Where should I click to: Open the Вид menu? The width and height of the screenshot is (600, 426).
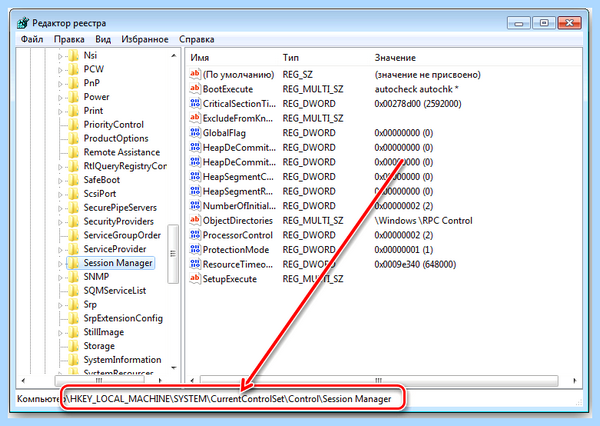[x=103, y=39]
